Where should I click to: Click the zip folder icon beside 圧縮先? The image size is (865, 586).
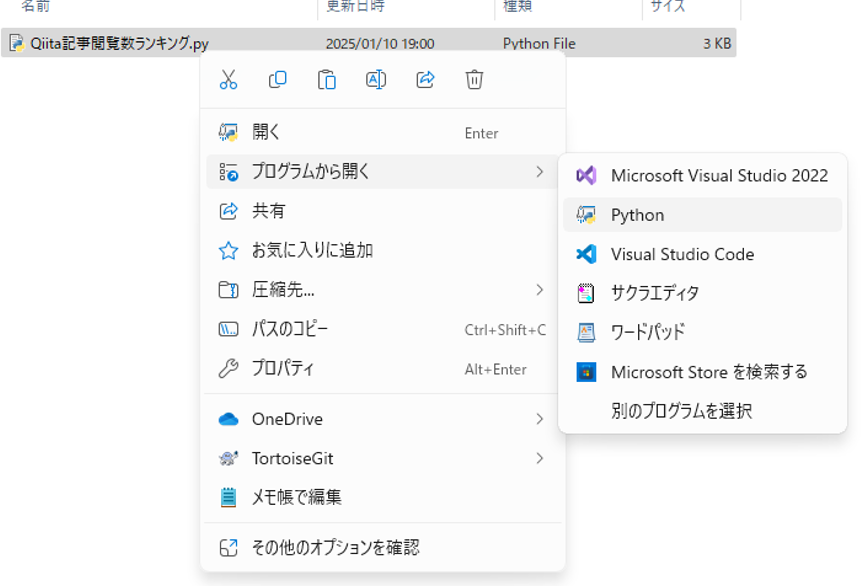[x=228, y=290]
